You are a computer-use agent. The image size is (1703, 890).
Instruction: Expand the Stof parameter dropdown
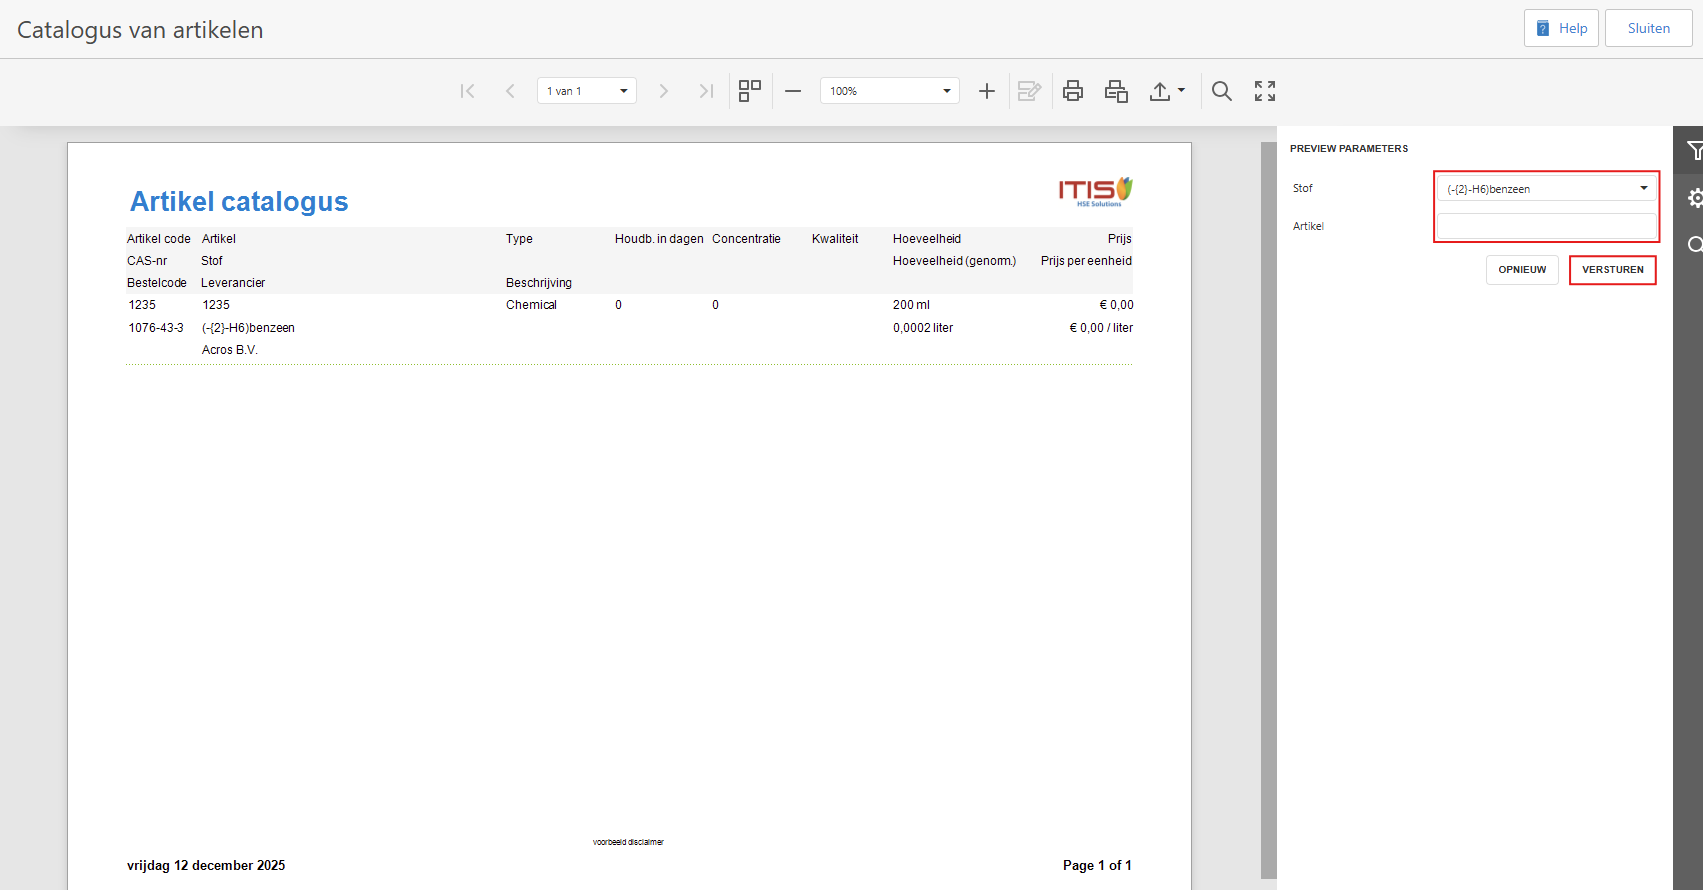pyautogui.click(x=1643, y=188)
